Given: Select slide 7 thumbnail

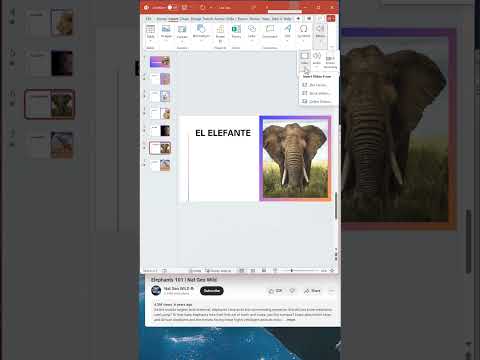Looking at the screenshot, I should [x=160, y=165].
